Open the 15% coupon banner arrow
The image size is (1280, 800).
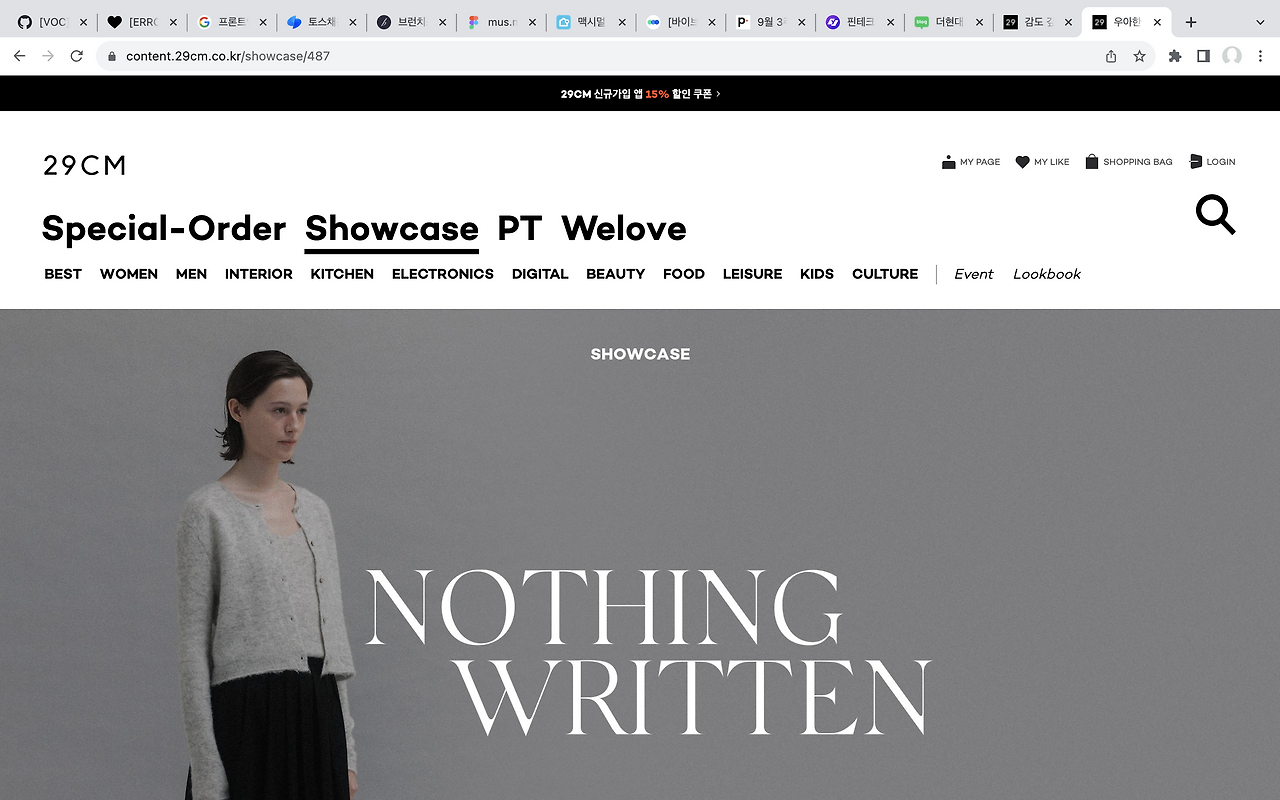click(x=718, y=94)
